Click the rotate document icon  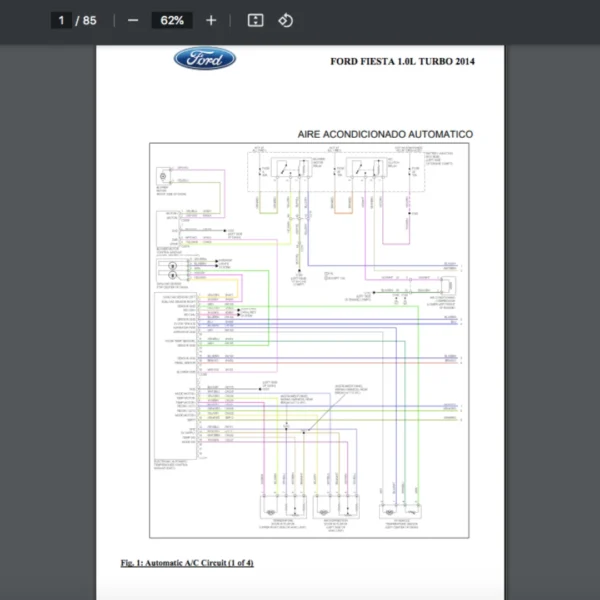pyautogui.click(x=285, y=20)
